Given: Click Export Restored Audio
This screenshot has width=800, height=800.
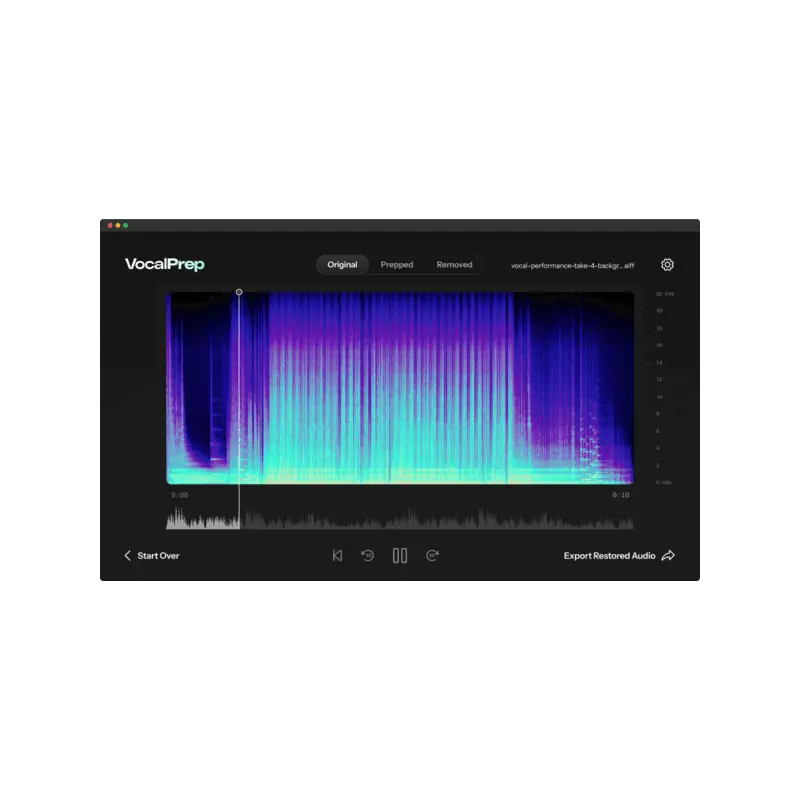Looking at the screenshot, I should click(x=619, y=556).
